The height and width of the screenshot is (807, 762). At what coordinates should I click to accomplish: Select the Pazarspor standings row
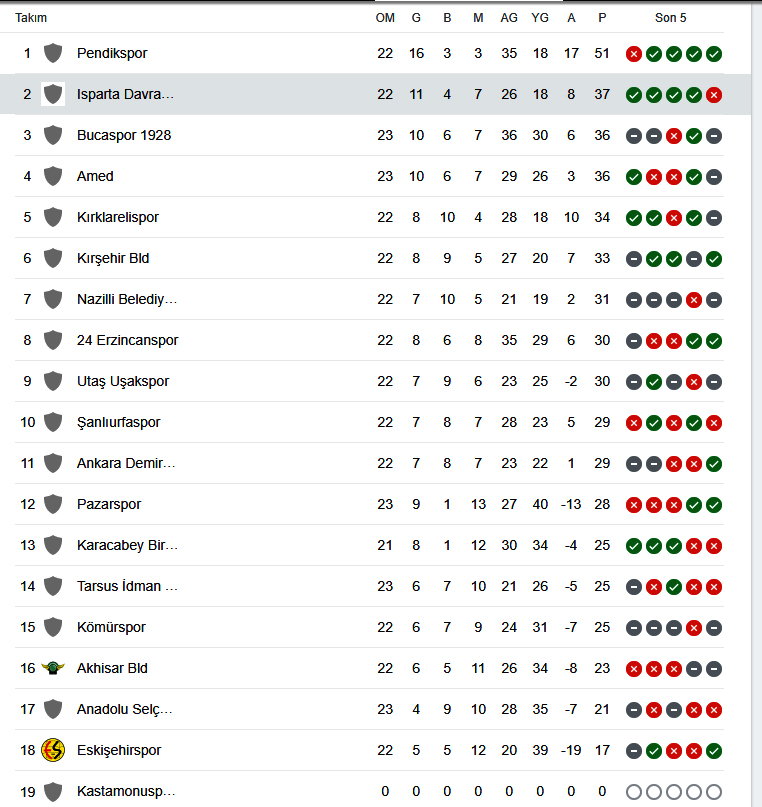pyautogui.click(x=369, y=504)
